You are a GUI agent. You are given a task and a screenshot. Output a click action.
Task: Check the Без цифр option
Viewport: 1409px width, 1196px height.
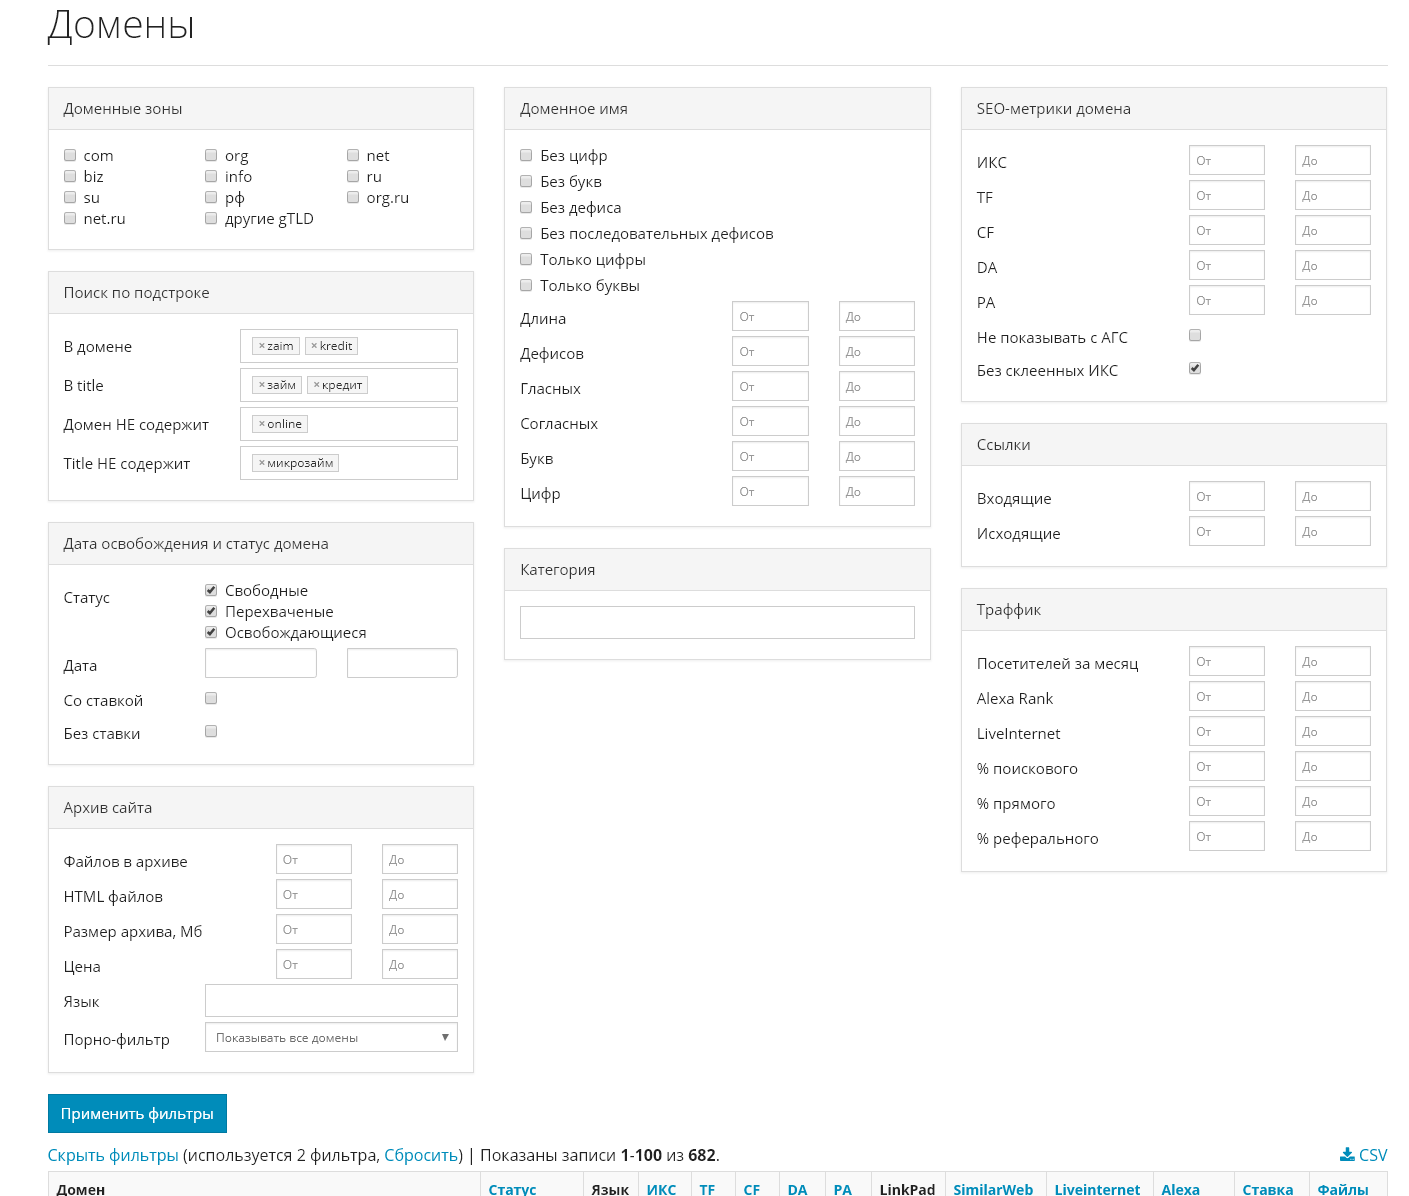coord(526,155)
